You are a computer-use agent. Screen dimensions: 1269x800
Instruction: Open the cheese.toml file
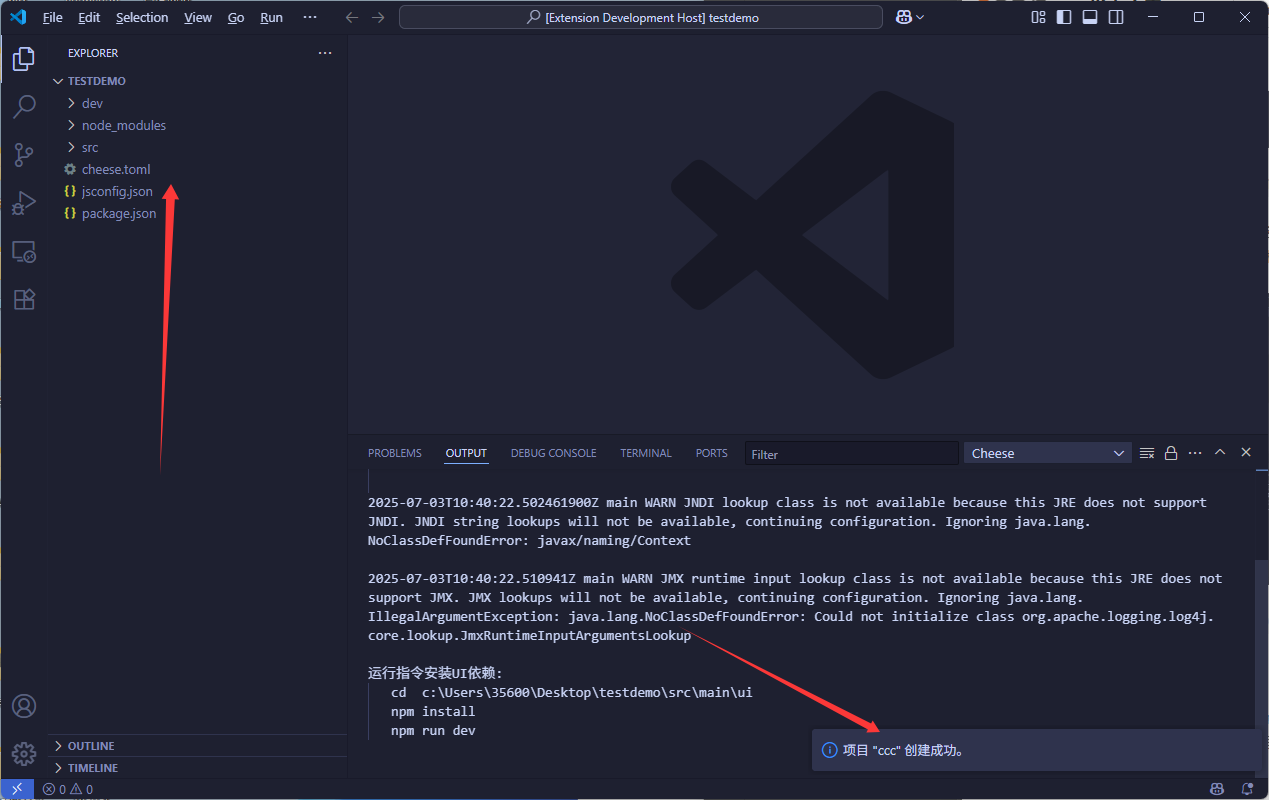(197, 169)
